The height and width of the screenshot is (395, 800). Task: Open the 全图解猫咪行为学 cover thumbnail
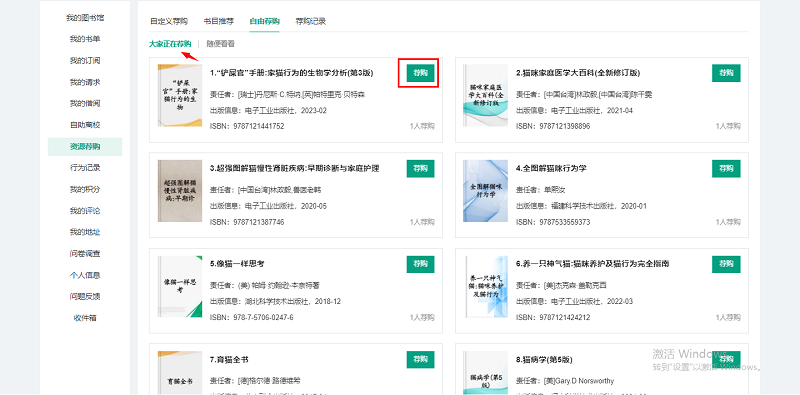tap(485, 191)
